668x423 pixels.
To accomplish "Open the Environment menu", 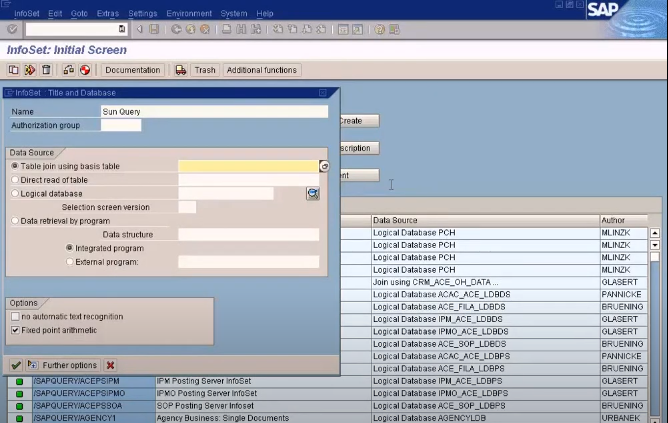I will pyautogui.click(x=189, y=14).
